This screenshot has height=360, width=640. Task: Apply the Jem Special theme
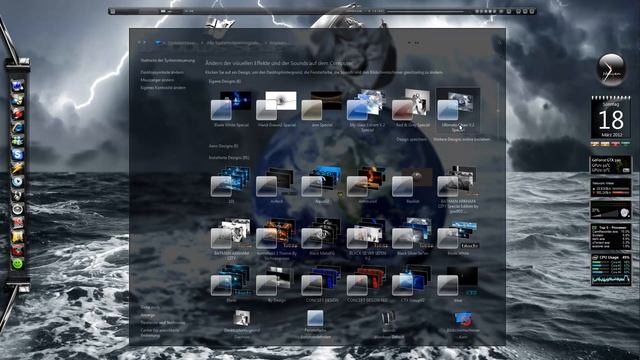322,109
